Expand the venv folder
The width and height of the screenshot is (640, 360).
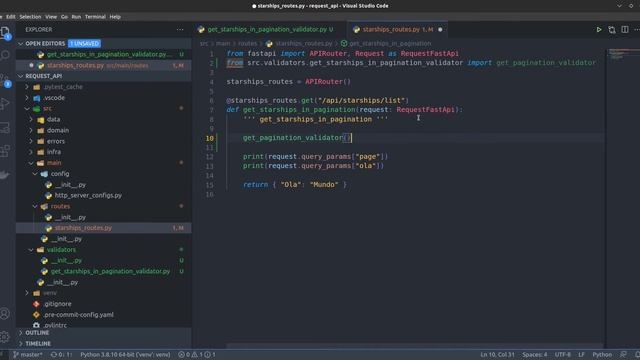click(49, 293)
